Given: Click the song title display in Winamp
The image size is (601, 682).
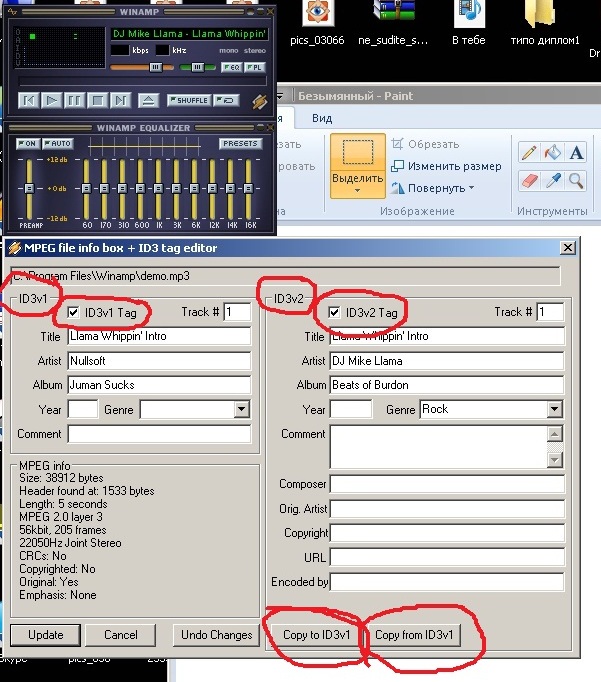Looking at the screenshot, I should click(x=189, y=34).
